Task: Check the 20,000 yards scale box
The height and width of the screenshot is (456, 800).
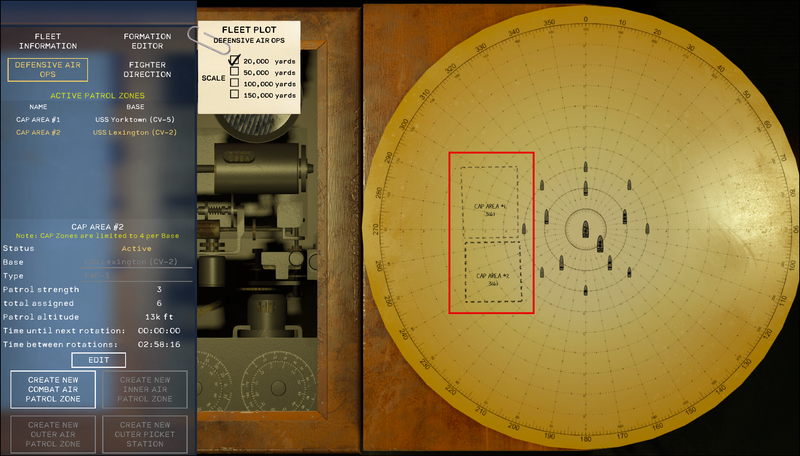Action: 234,61
